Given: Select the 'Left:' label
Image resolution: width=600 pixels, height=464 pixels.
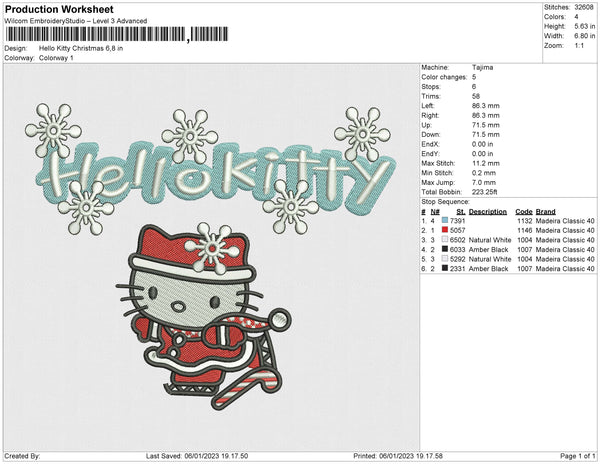Looking at the screenshot, I should (x=428, y=106).
